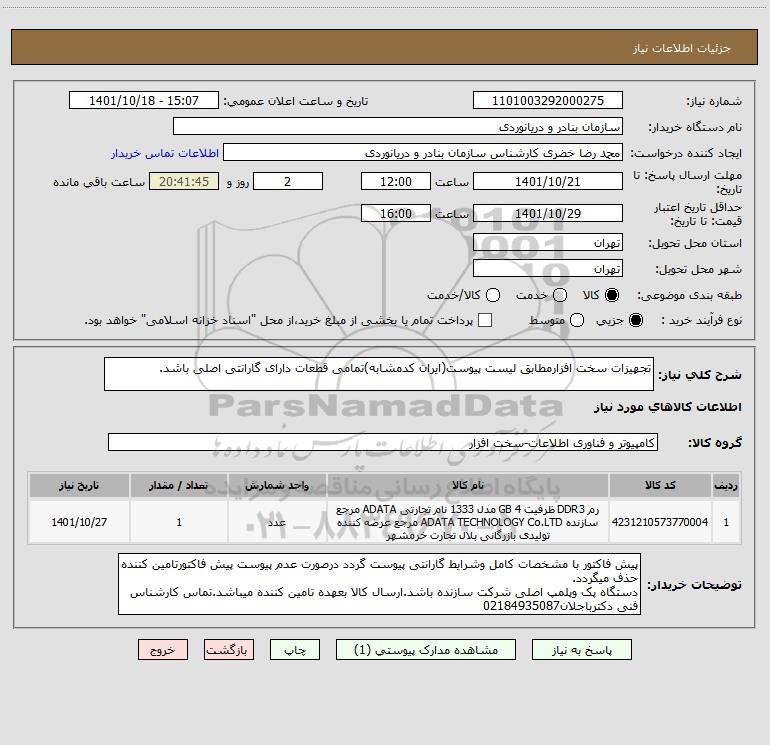The image size is (770, 745).
Task: Click the شماره نیاز field 1101003292000275
Action: tap(548, 101)
